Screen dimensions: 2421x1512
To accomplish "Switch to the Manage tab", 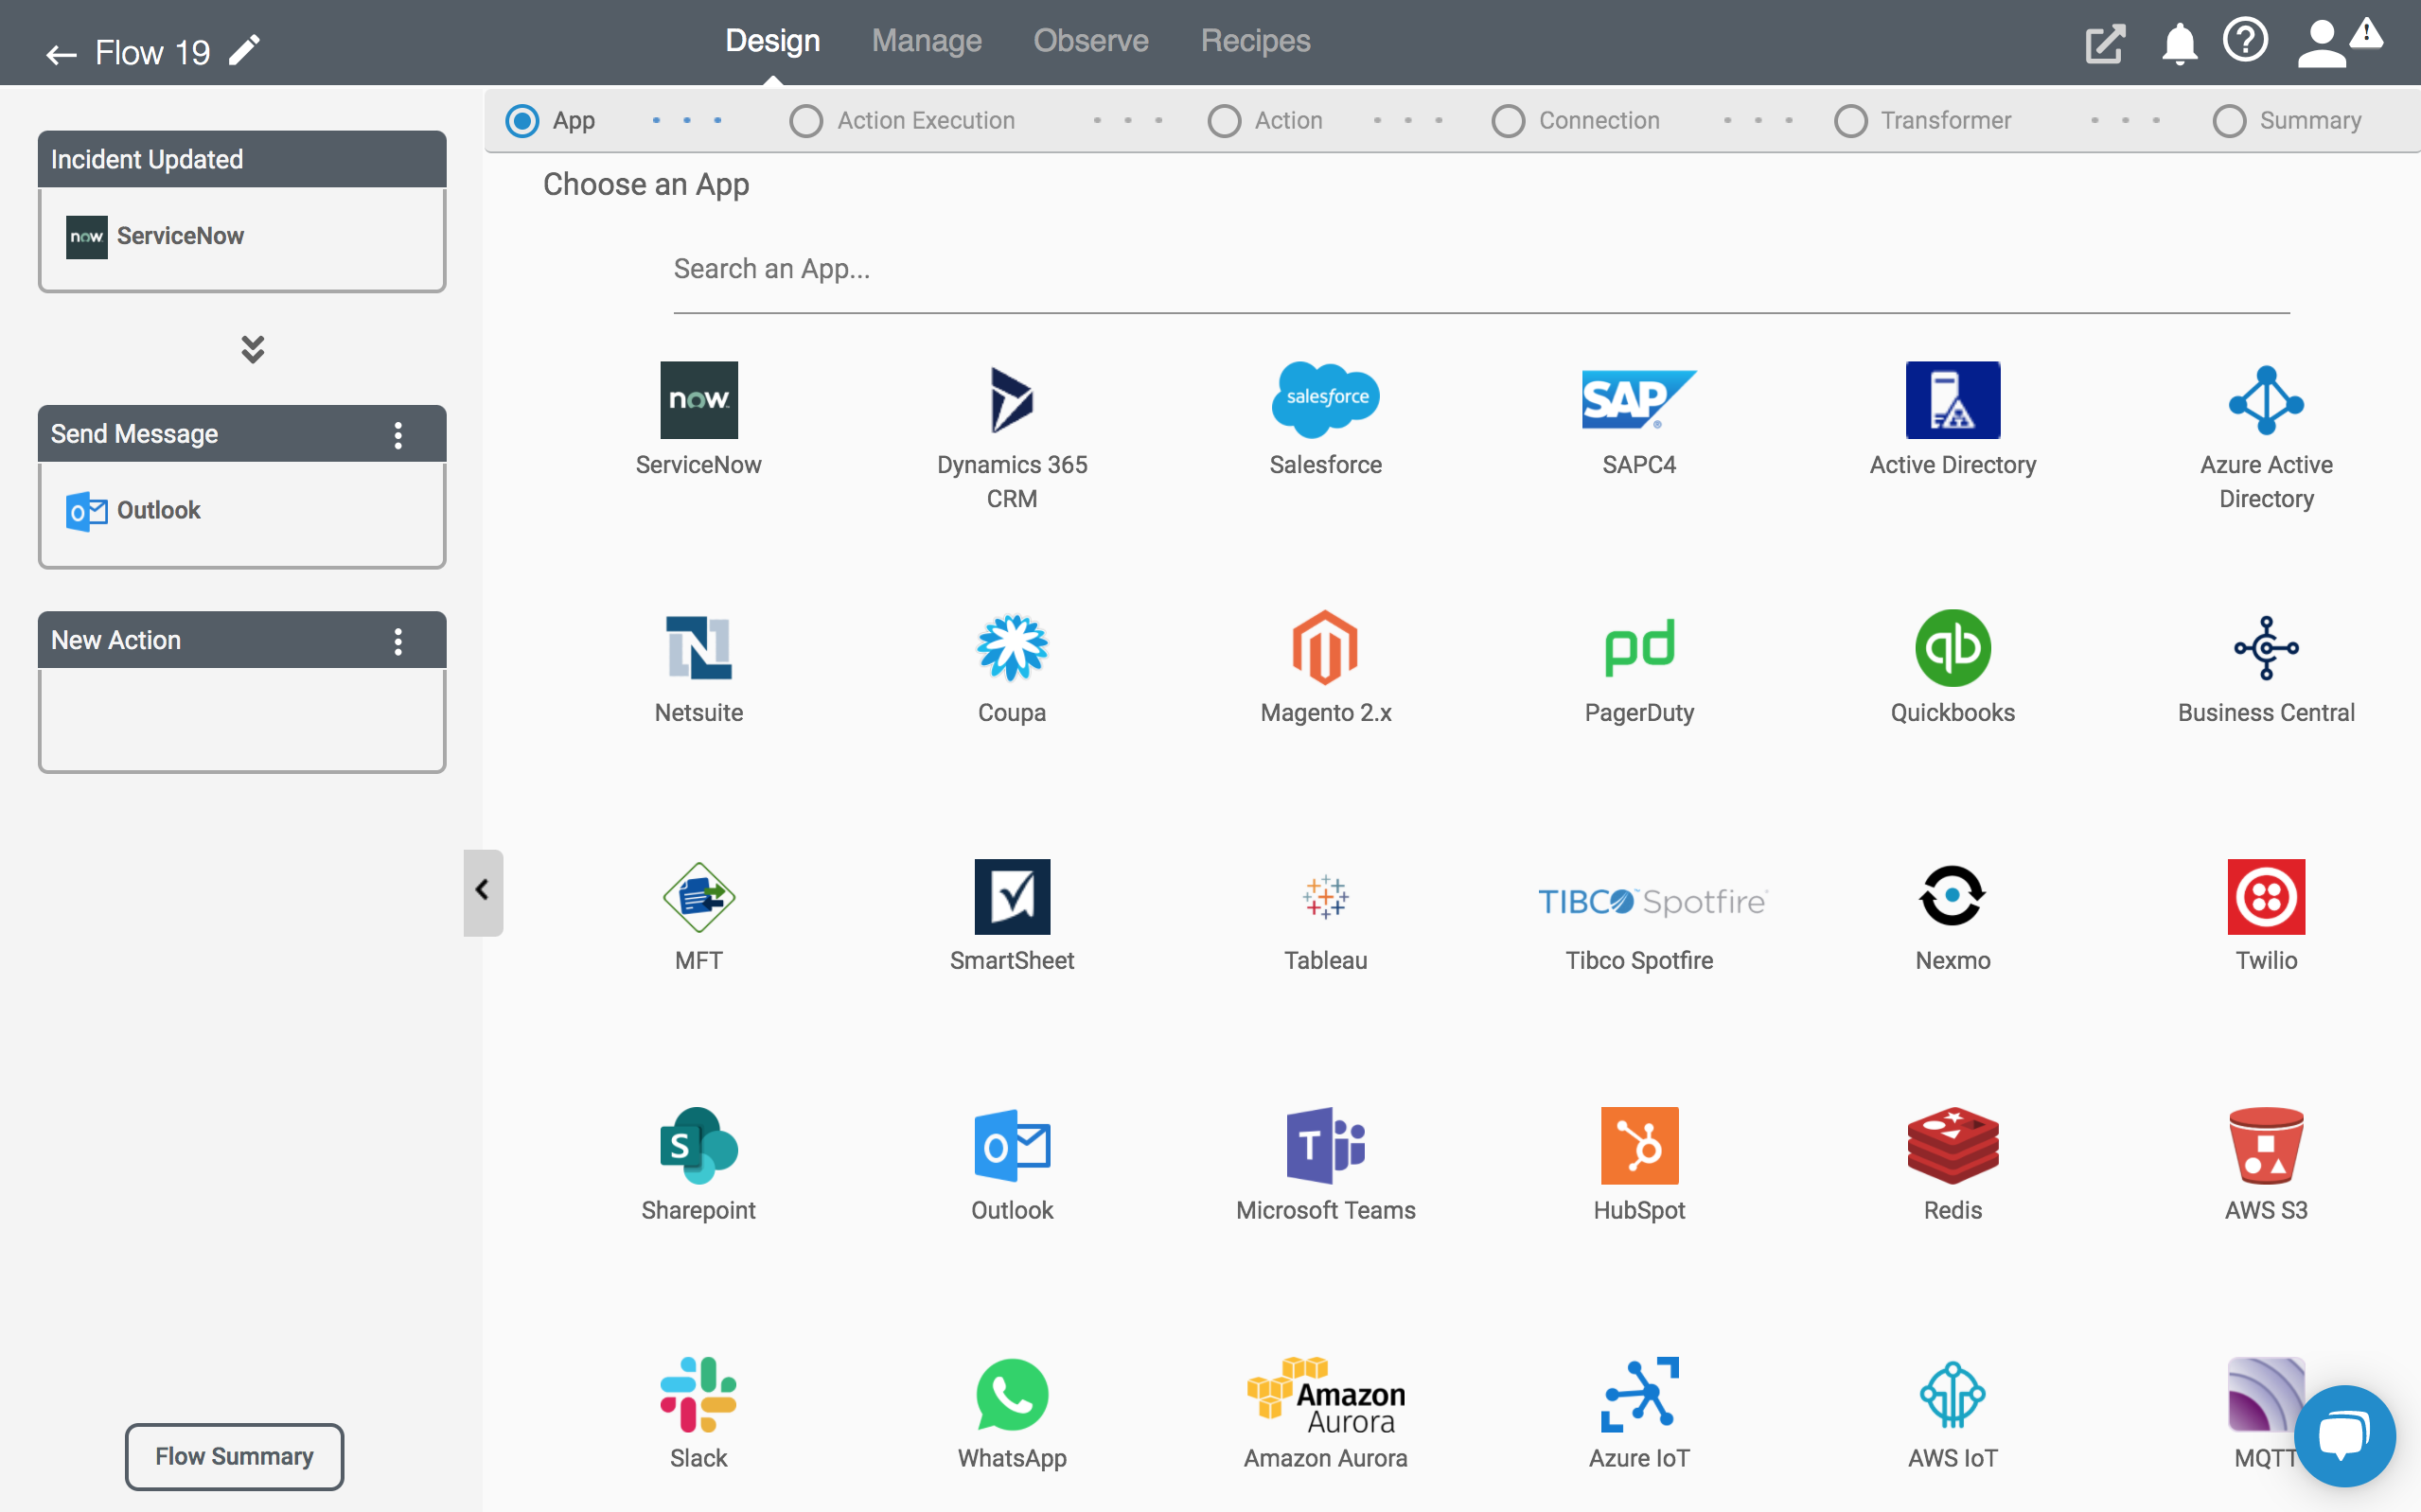I will click(926, 41).
